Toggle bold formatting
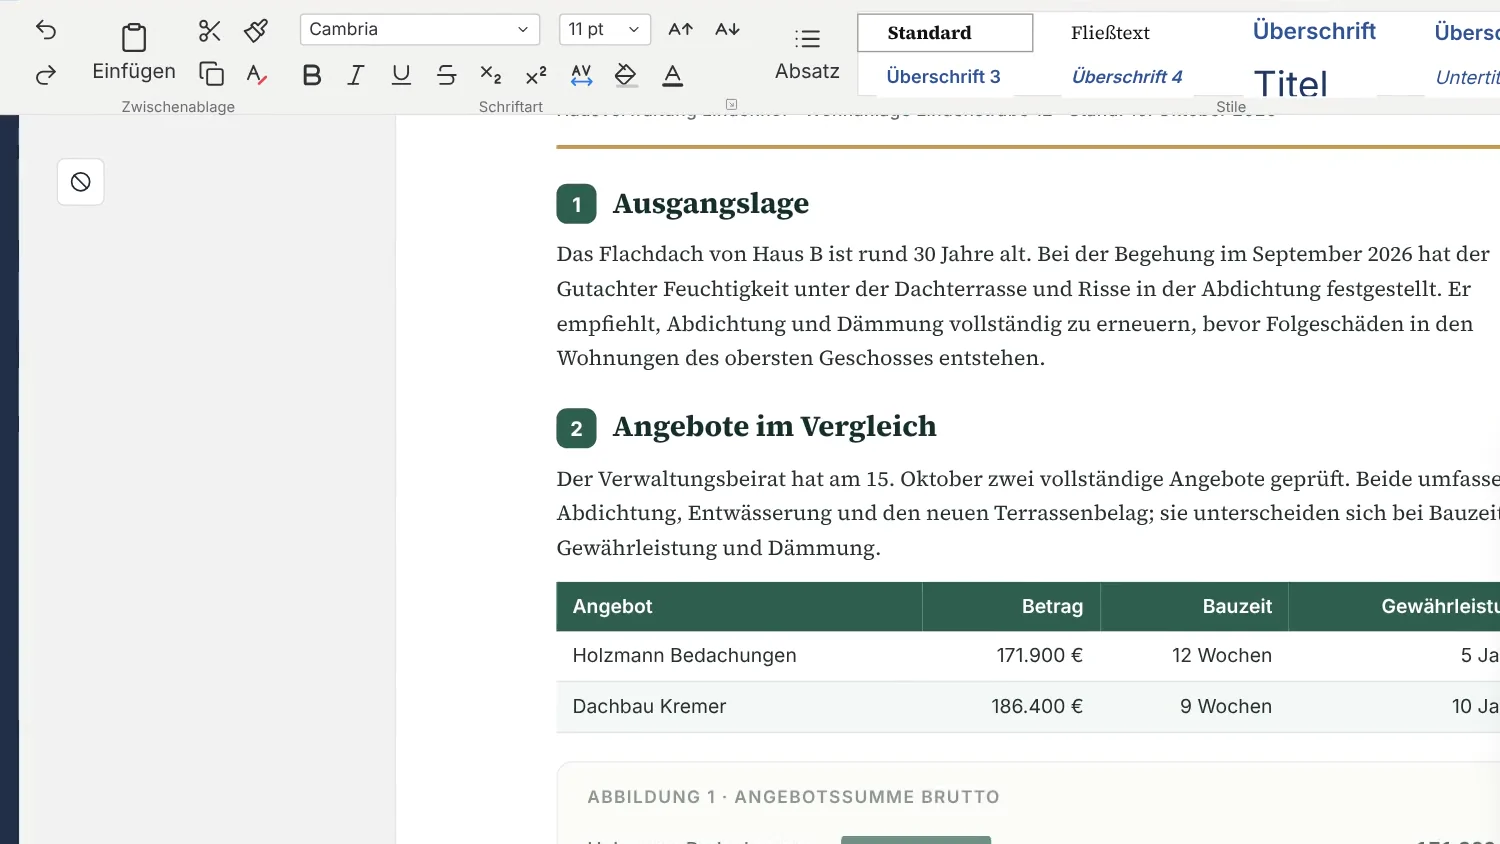 click(312, 75)
